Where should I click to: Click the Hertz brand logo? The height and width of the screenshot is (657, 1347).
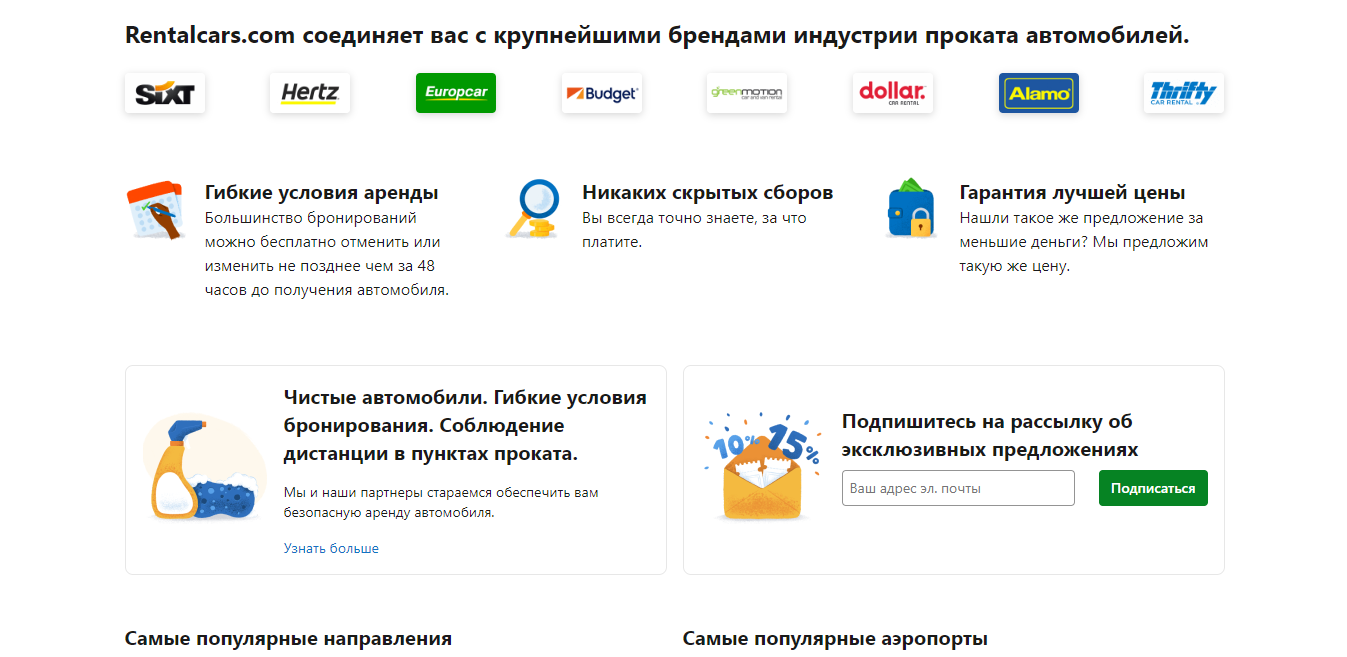(x=310, y=93)
